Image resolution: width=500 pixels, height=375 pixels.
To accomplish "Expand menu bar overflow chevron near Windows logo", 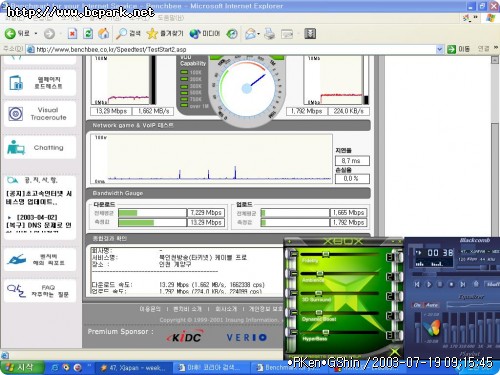I will 475,17.
